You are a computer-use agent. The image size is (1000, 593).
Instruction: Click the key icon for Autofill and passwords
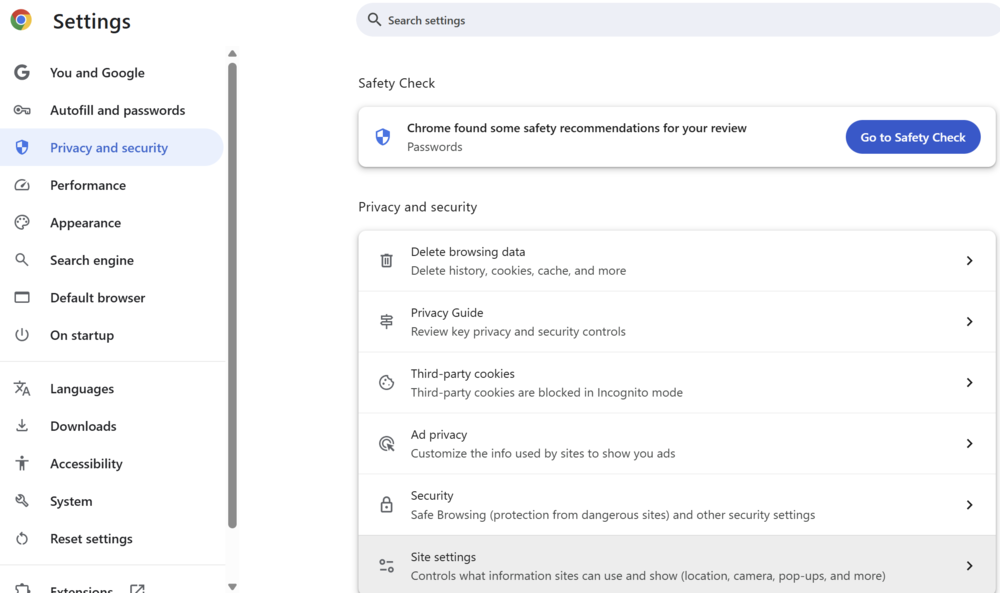pos(22,110)
